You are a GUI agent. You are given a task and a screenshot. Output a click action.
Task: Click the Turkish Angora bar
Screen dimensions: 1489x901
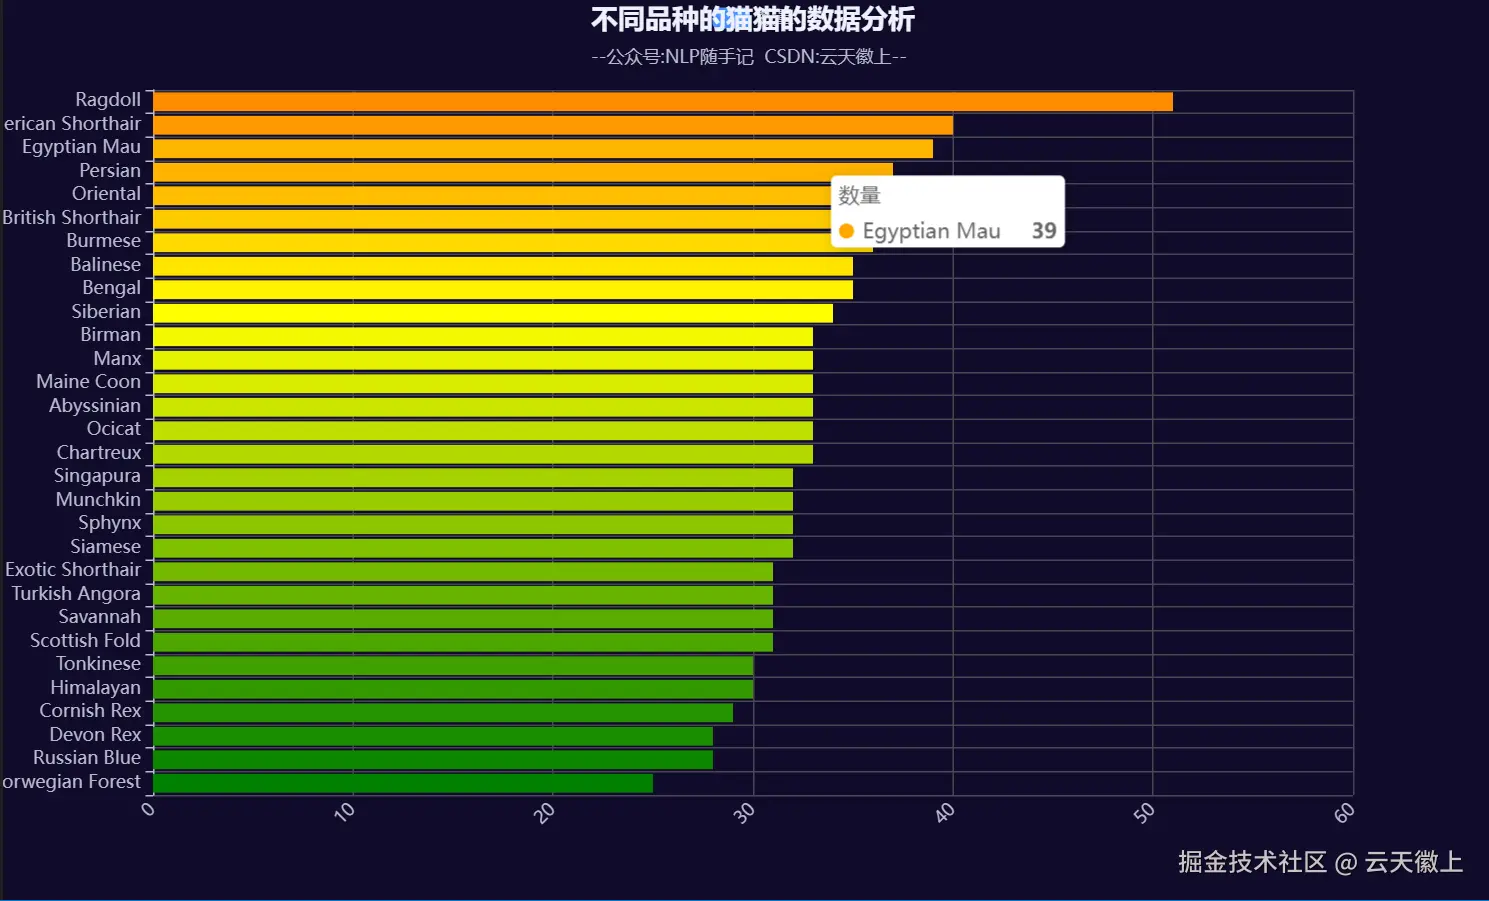coord(463,595)
